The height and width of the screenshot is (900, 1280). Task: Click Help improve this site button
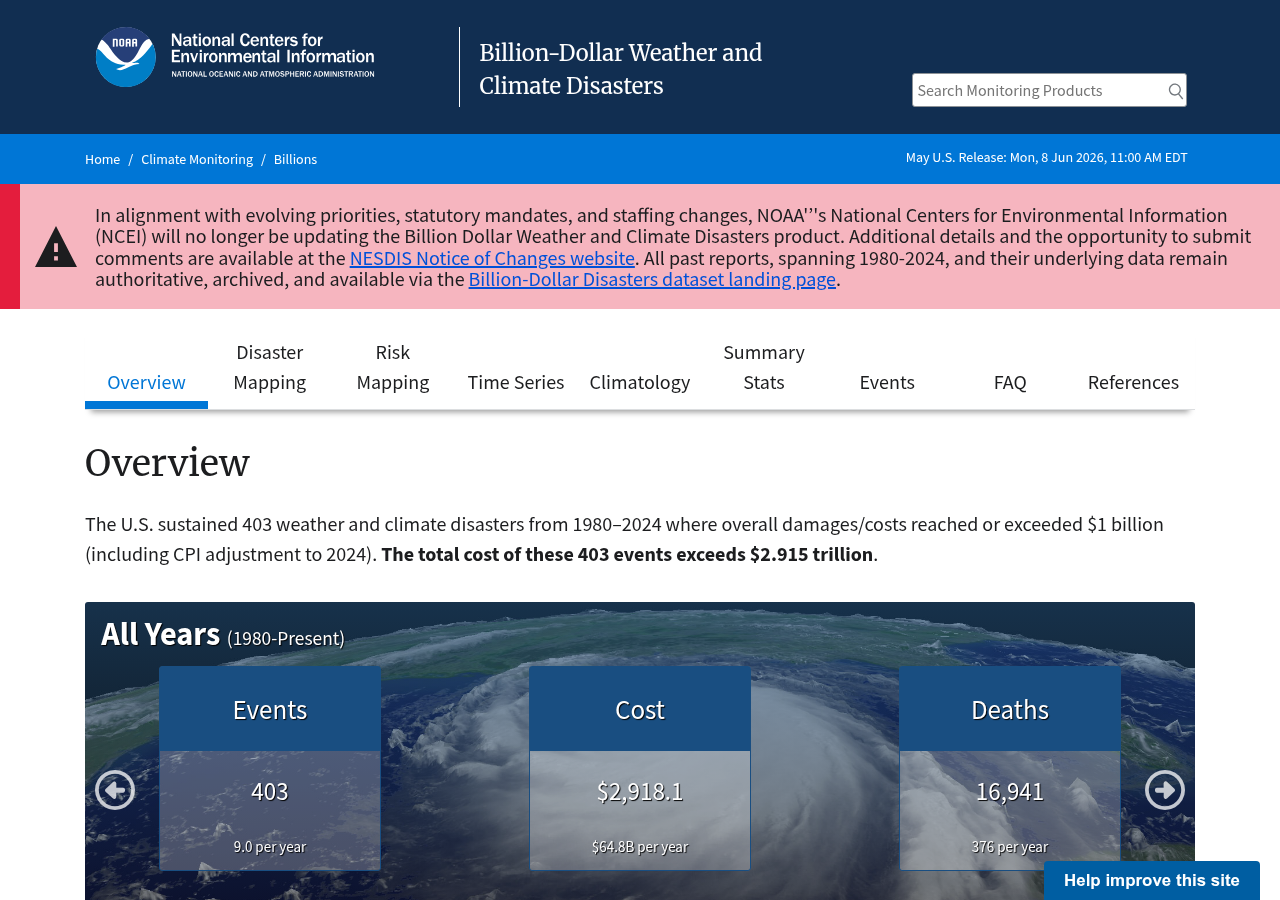coord(1152,880)
